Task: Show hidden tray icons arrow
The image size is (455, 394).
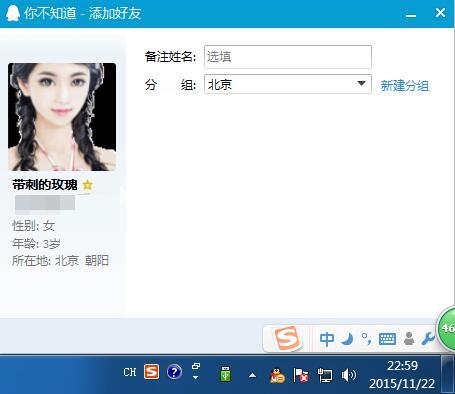Action: coord(253,376)
